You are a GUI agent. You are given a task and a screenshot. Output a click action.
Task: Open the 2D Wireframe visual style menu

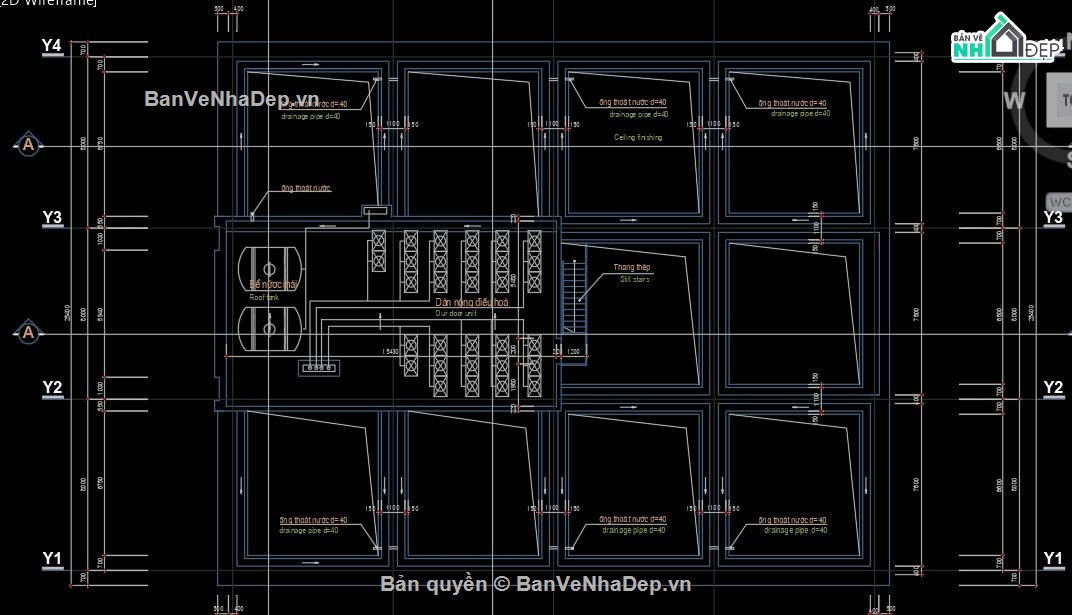[x=49, y=3]
